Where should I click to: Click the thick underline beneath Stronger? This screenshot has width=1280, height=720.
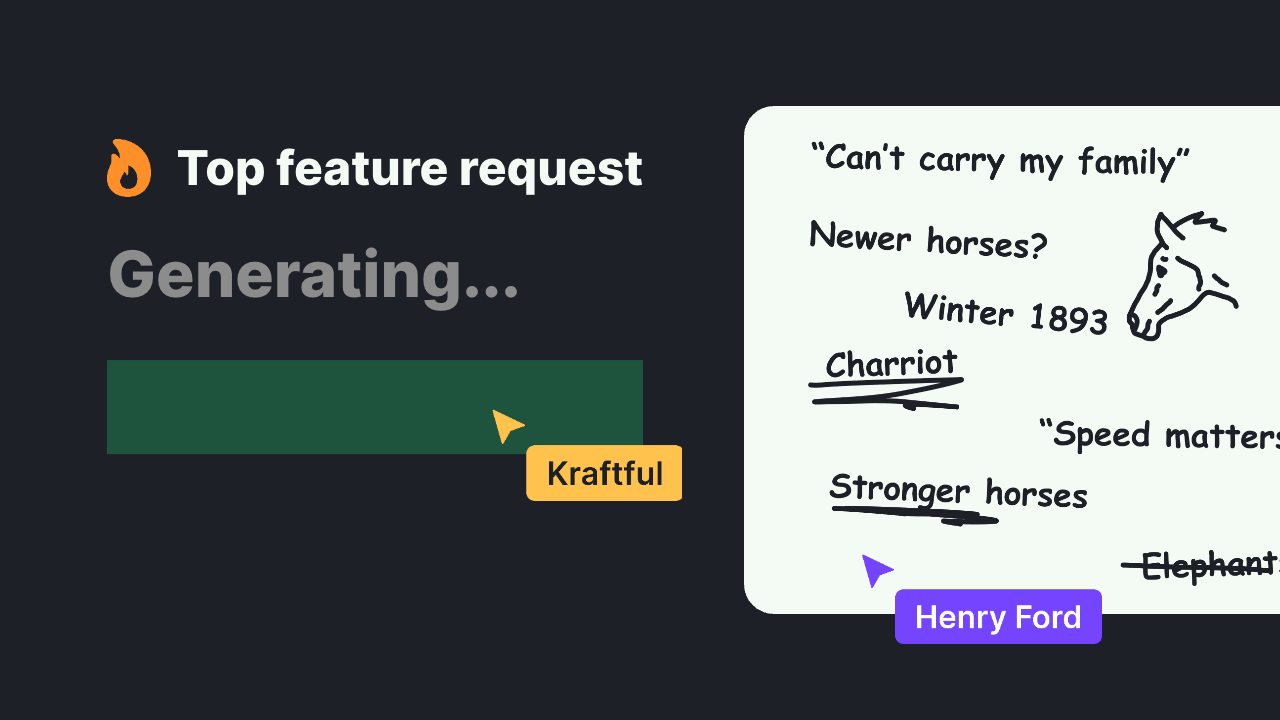pos(914,515)
